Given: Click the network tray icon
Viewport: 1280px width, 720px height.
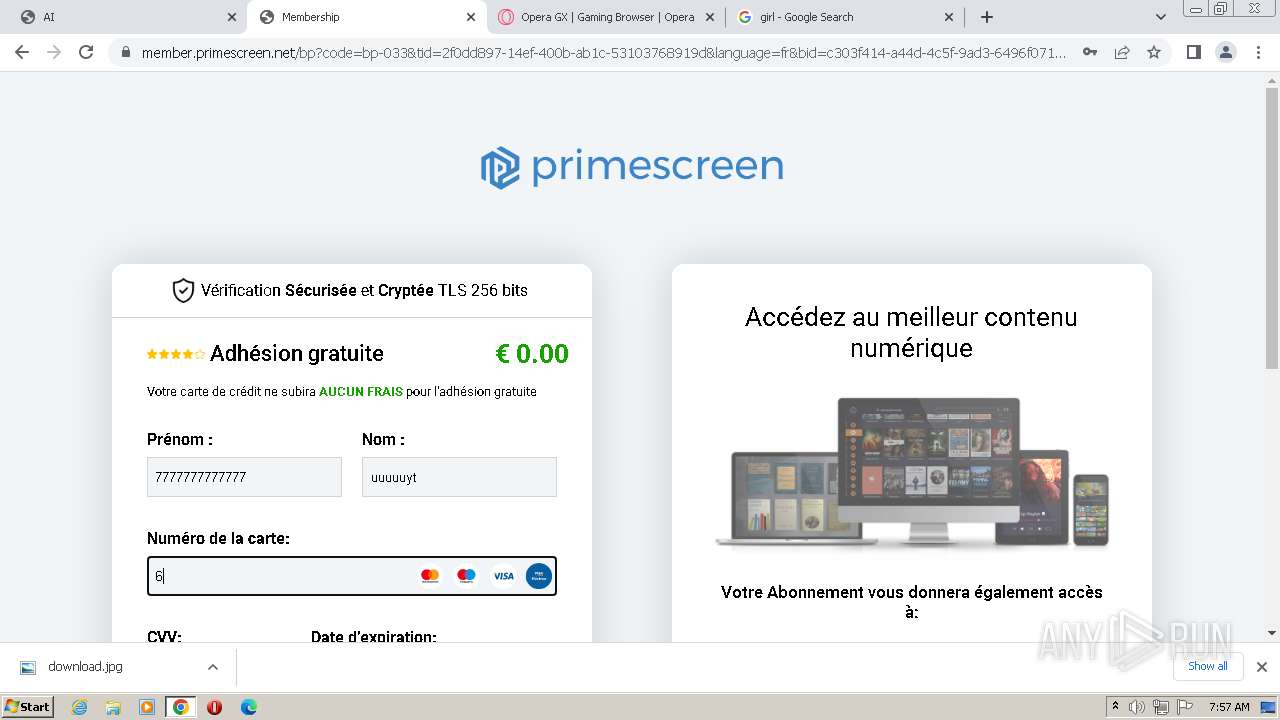Looking at the screenshot, I should [1161, 707].
